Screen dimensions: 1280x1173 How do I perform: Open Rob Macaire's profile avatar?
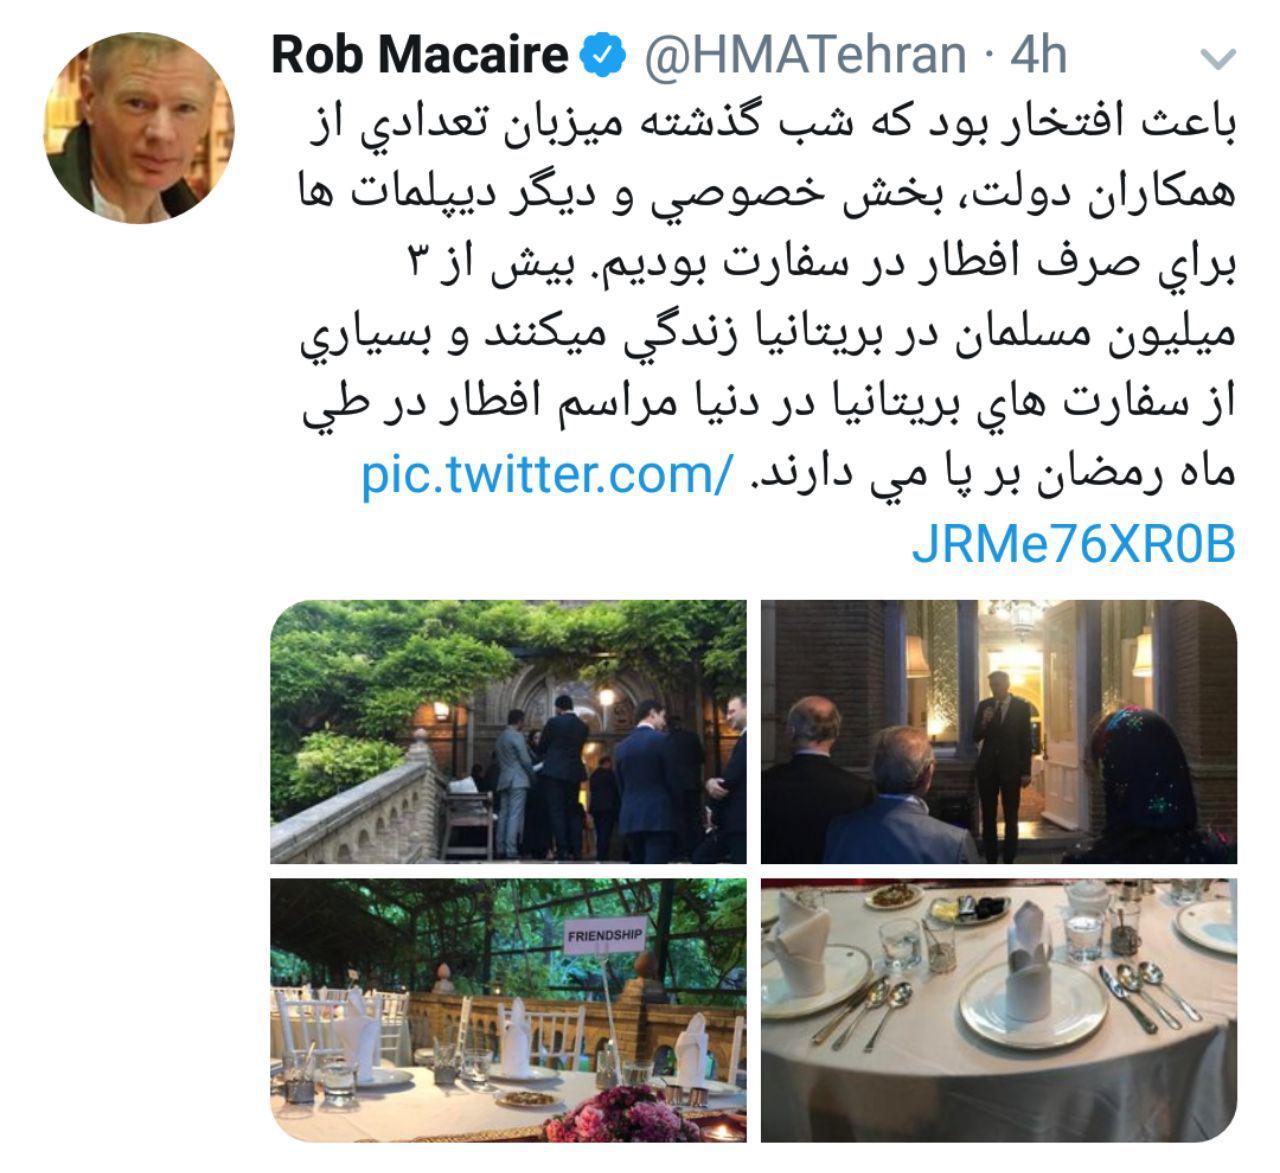click(x=138, y=127)
